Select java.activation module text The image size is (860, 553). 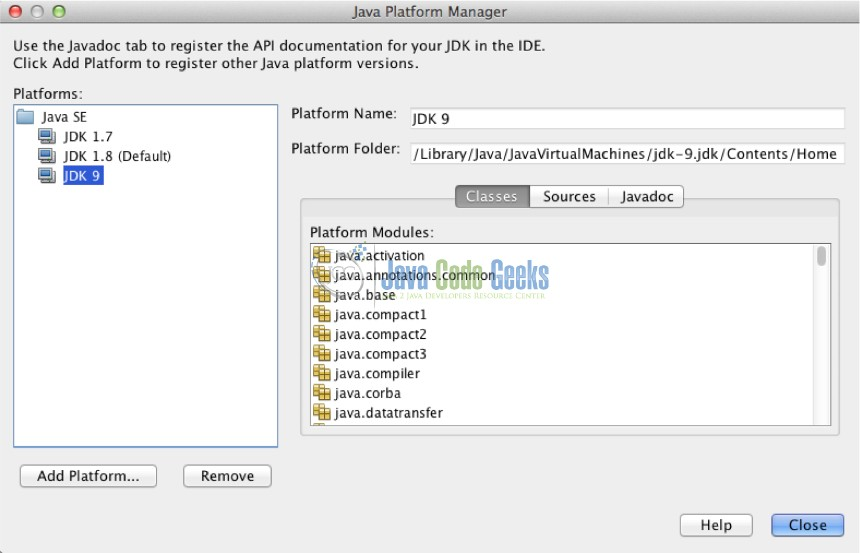380,256
